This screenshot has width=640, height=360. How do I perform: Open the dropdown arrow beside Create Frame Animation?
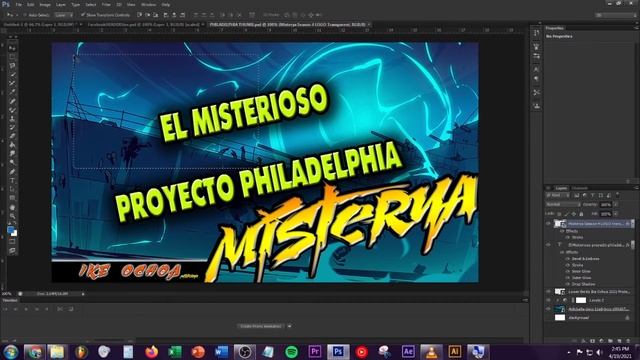[x=289, y=326]
